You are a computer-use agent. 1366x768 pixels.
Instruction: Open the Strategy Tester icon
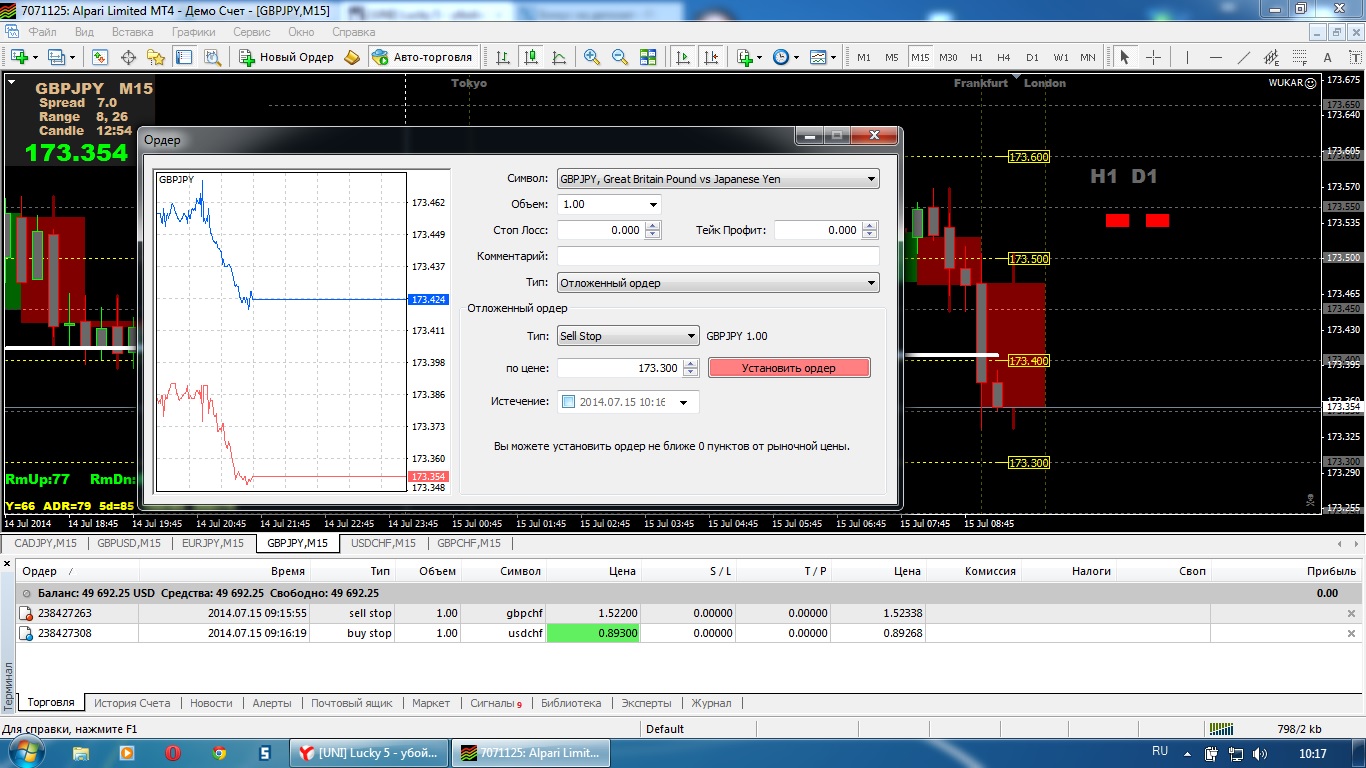[x=212, y=57]
